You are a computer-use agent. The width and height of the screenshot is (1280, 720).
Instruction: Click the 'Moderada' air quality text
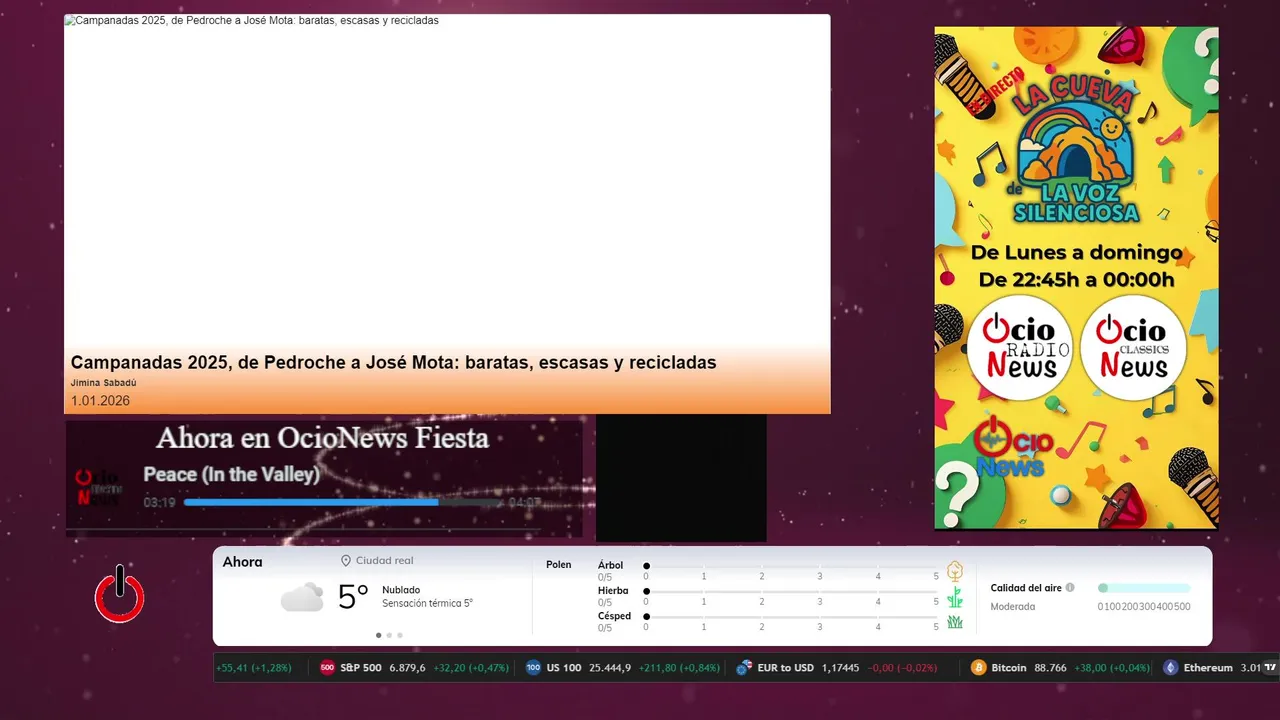coord(1013,607)
